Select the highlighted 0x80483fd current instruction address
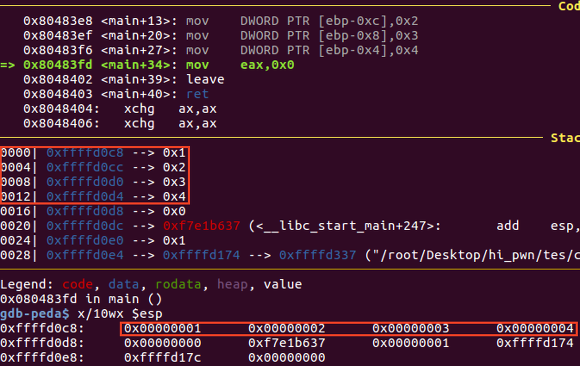 [x=58, y=65]
